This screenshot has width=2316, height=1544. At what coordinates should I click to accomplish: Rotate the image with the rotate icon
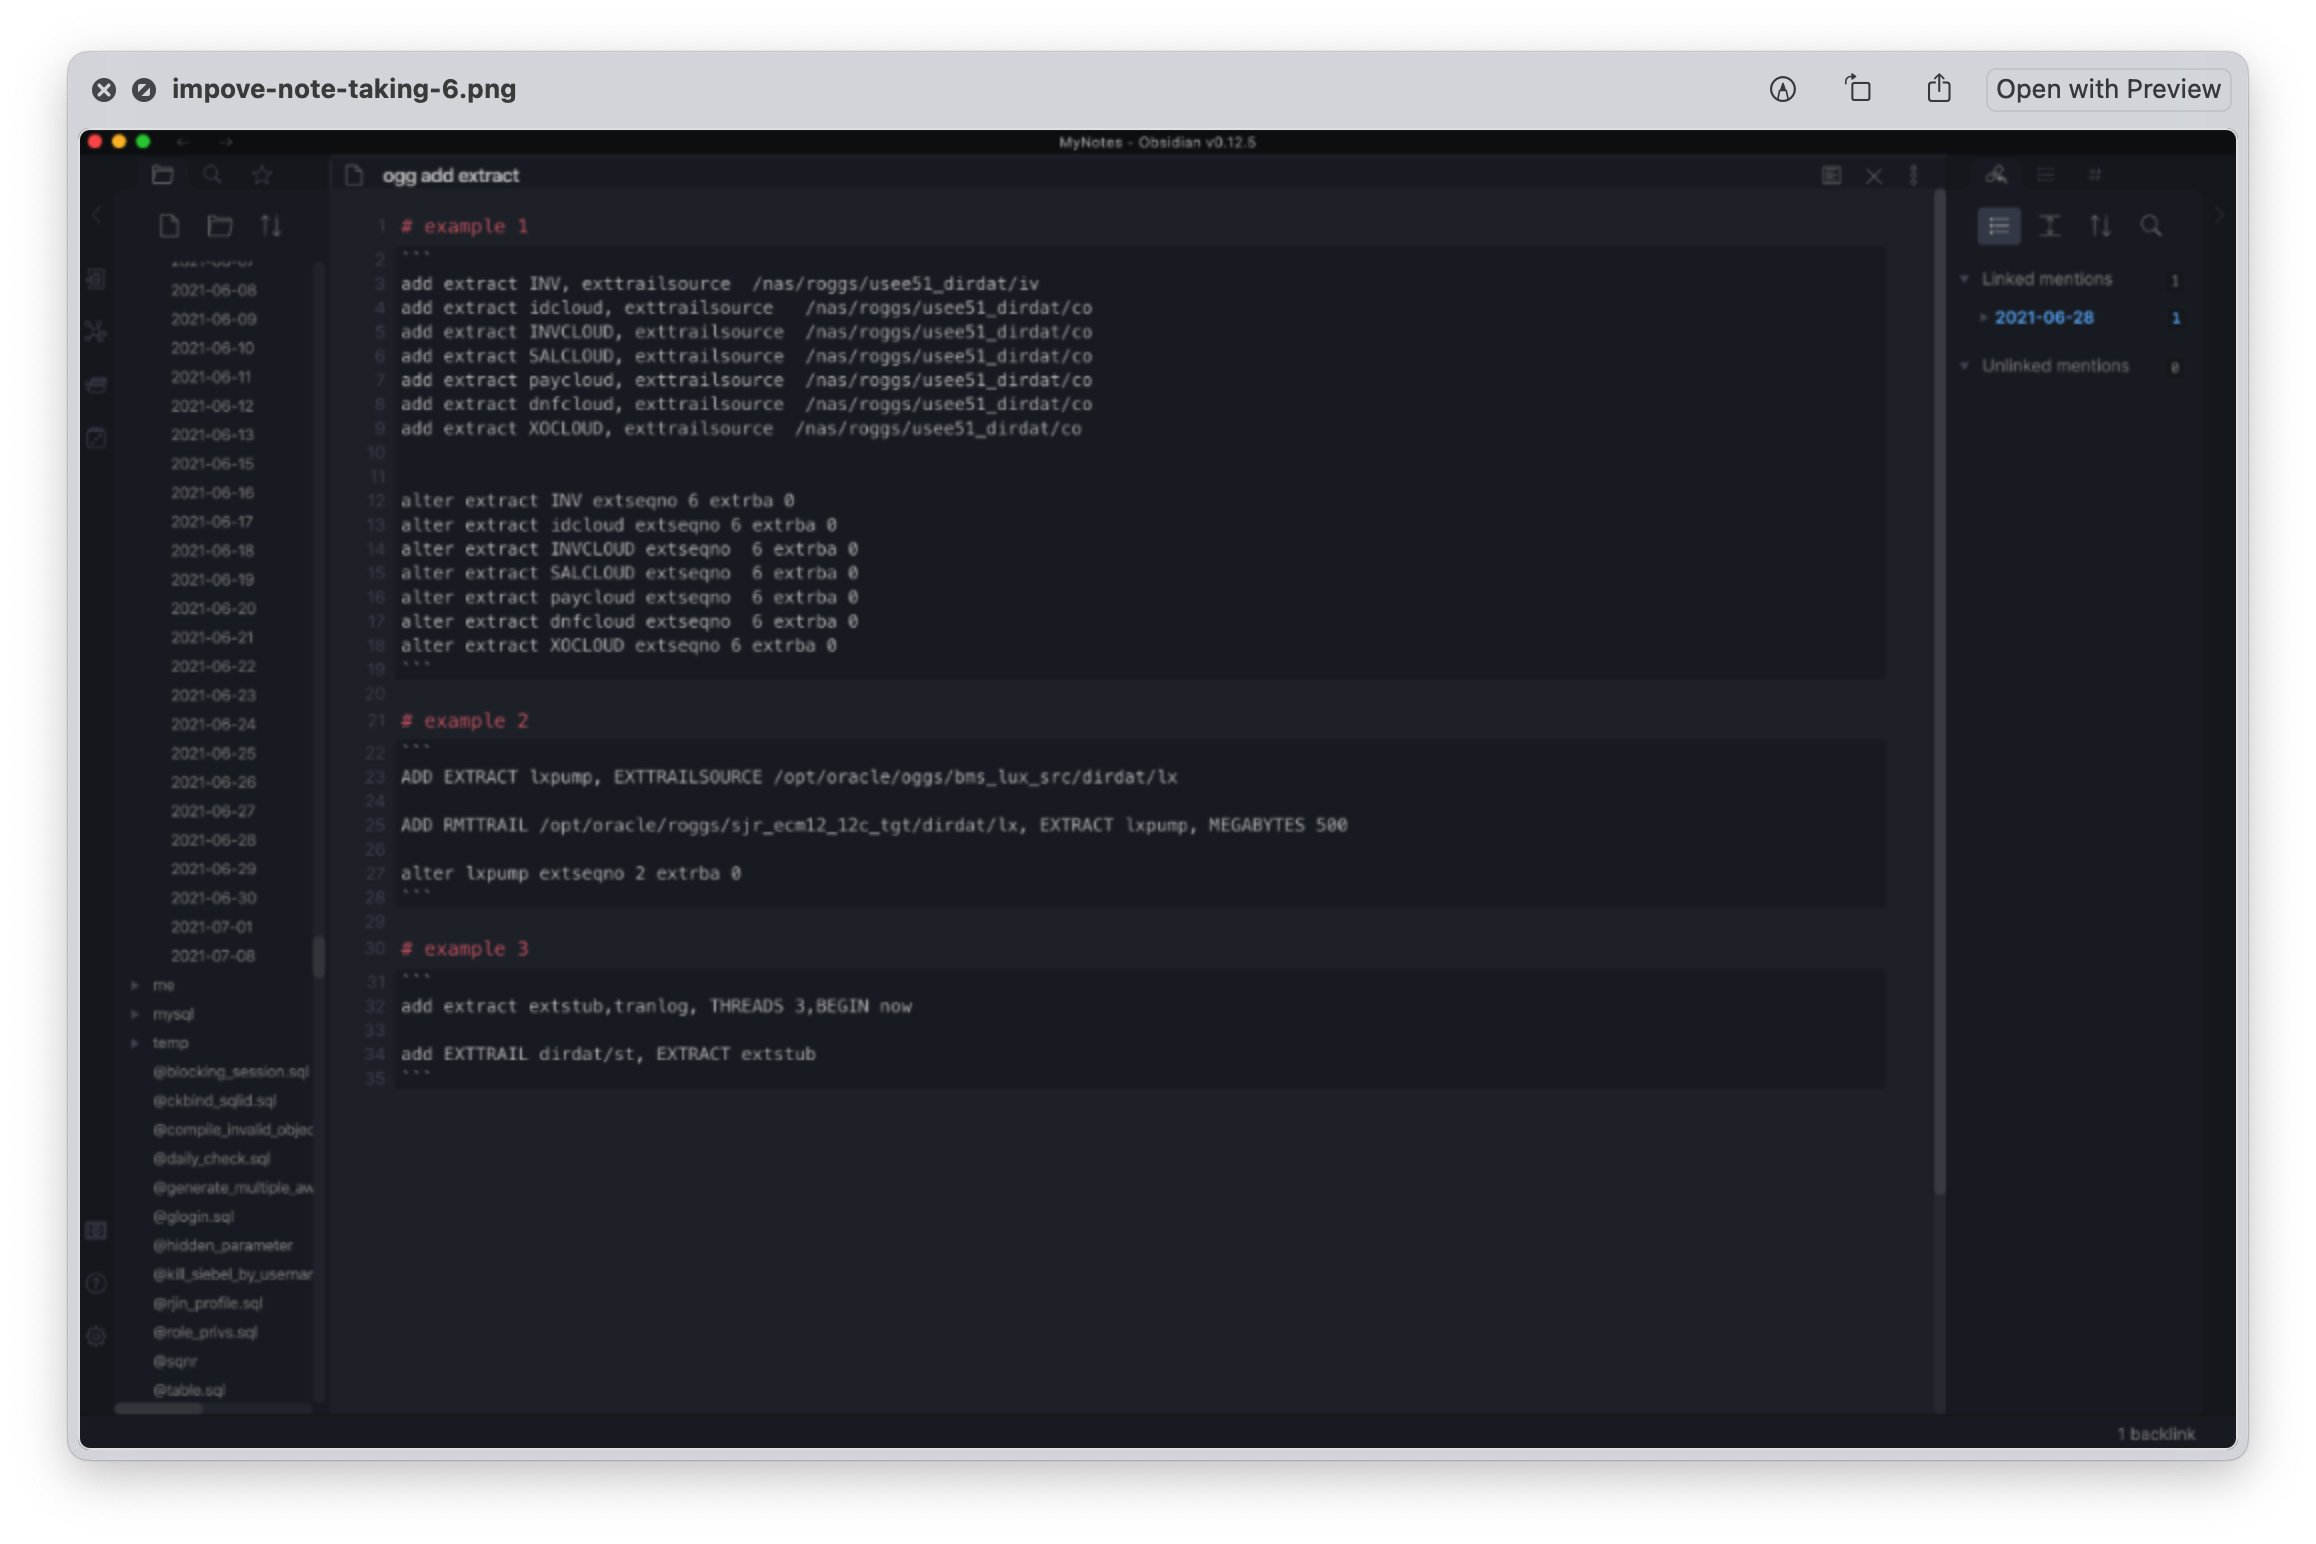[1858, 89]
